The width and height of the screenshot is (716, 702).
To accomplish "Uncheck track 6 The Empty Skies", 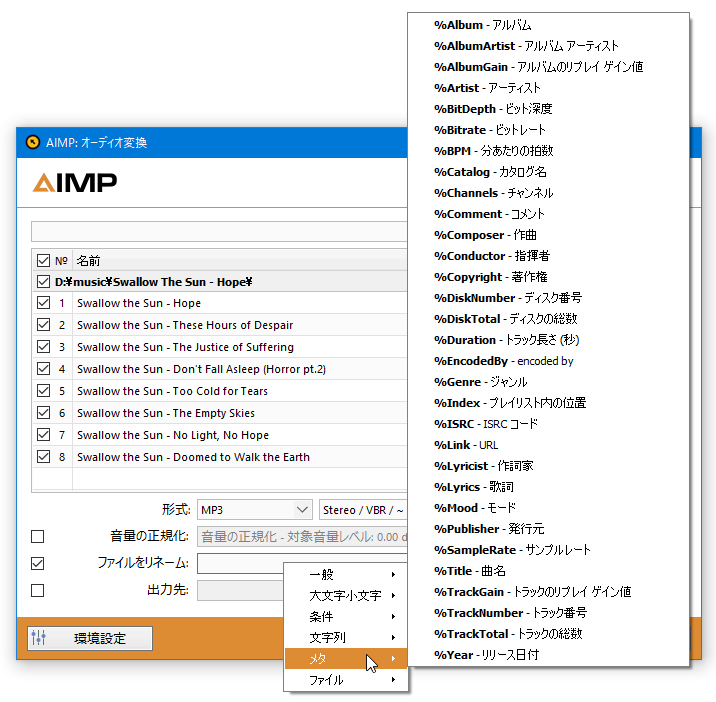I will [43, 412].
